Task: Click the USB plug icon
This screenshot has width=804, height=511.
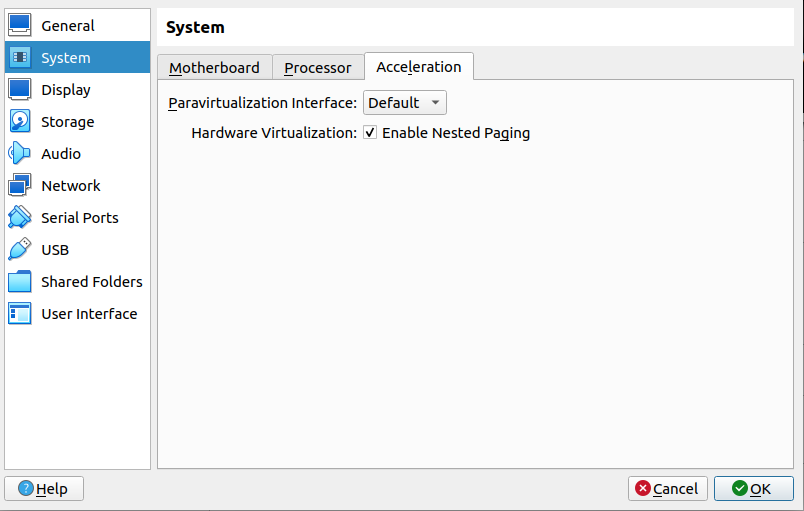Action: click(x=20, y=250)
